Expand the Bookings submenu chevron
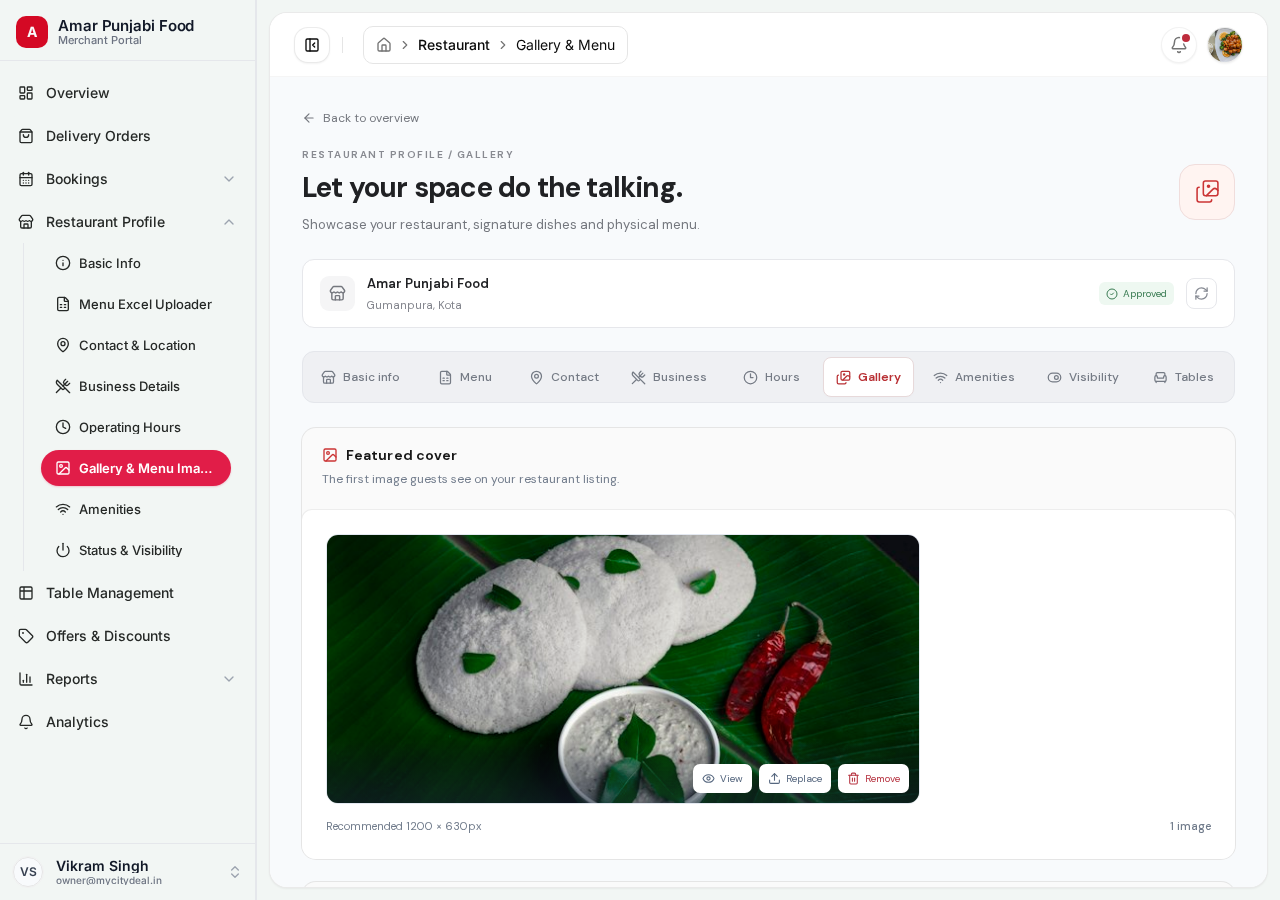The image size is (1280, 900). point(229,179)
